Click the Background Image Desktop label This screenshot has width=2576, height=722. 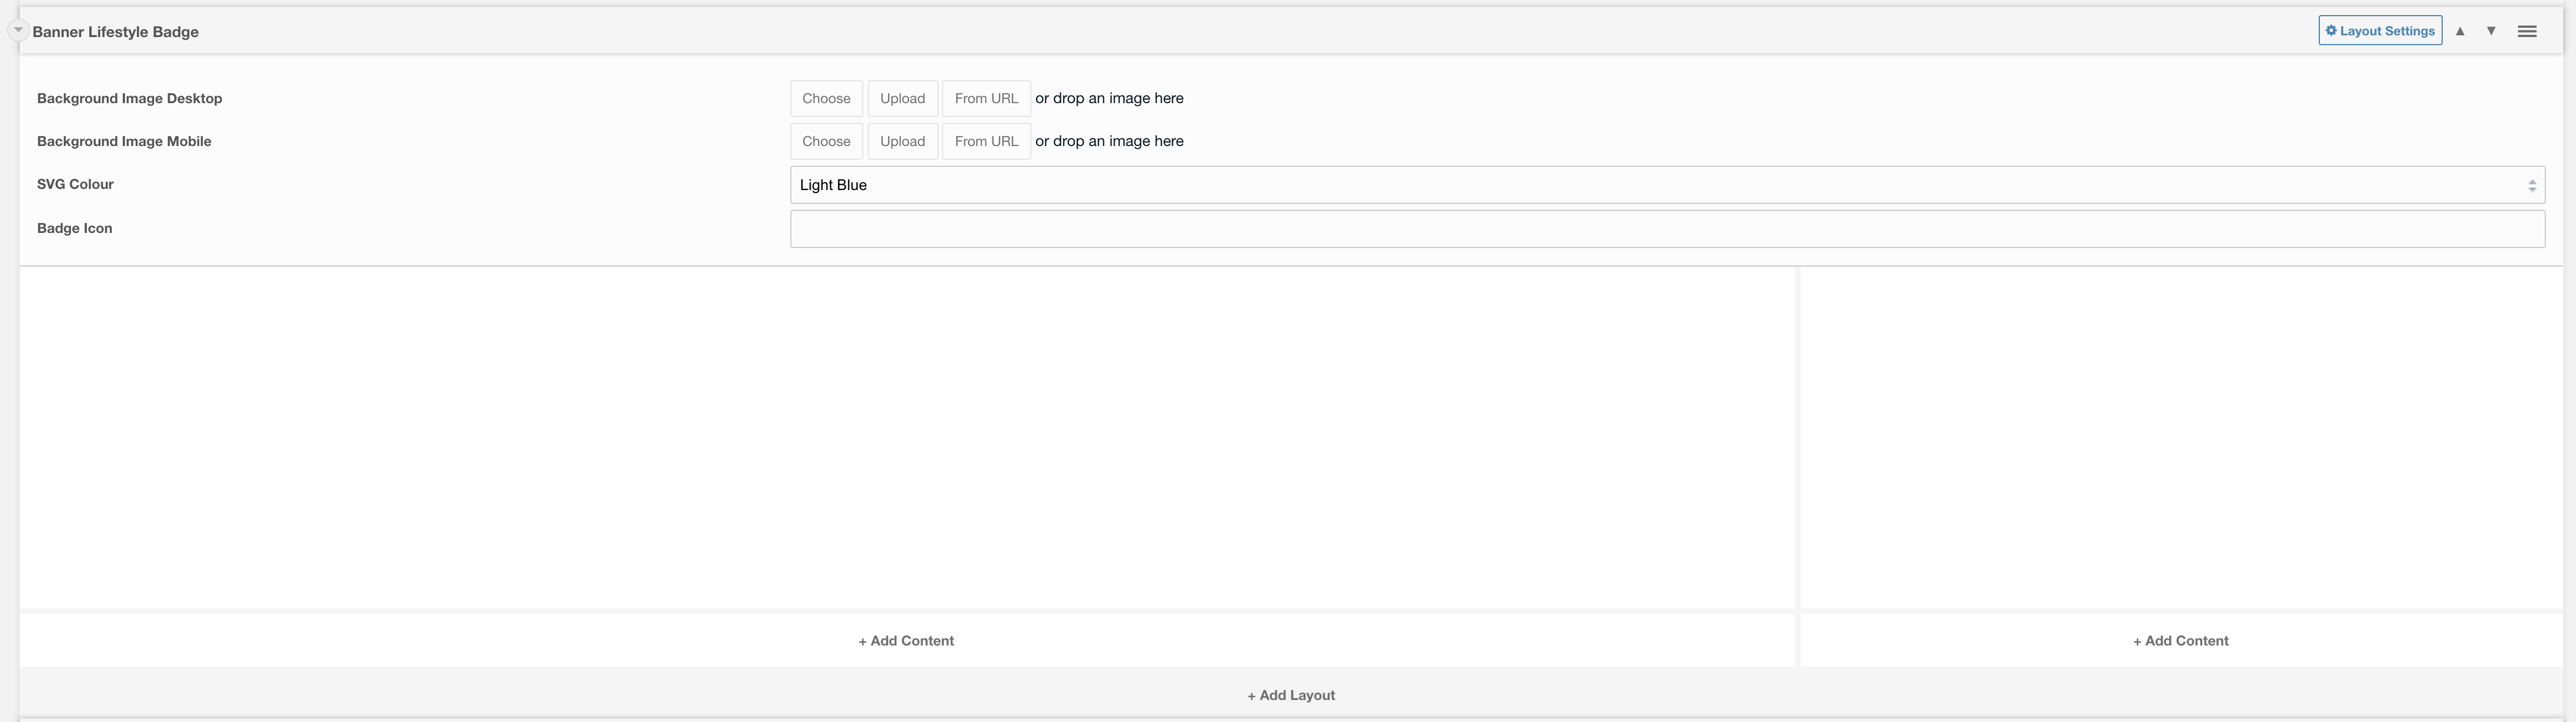click(x=129, y=98)
